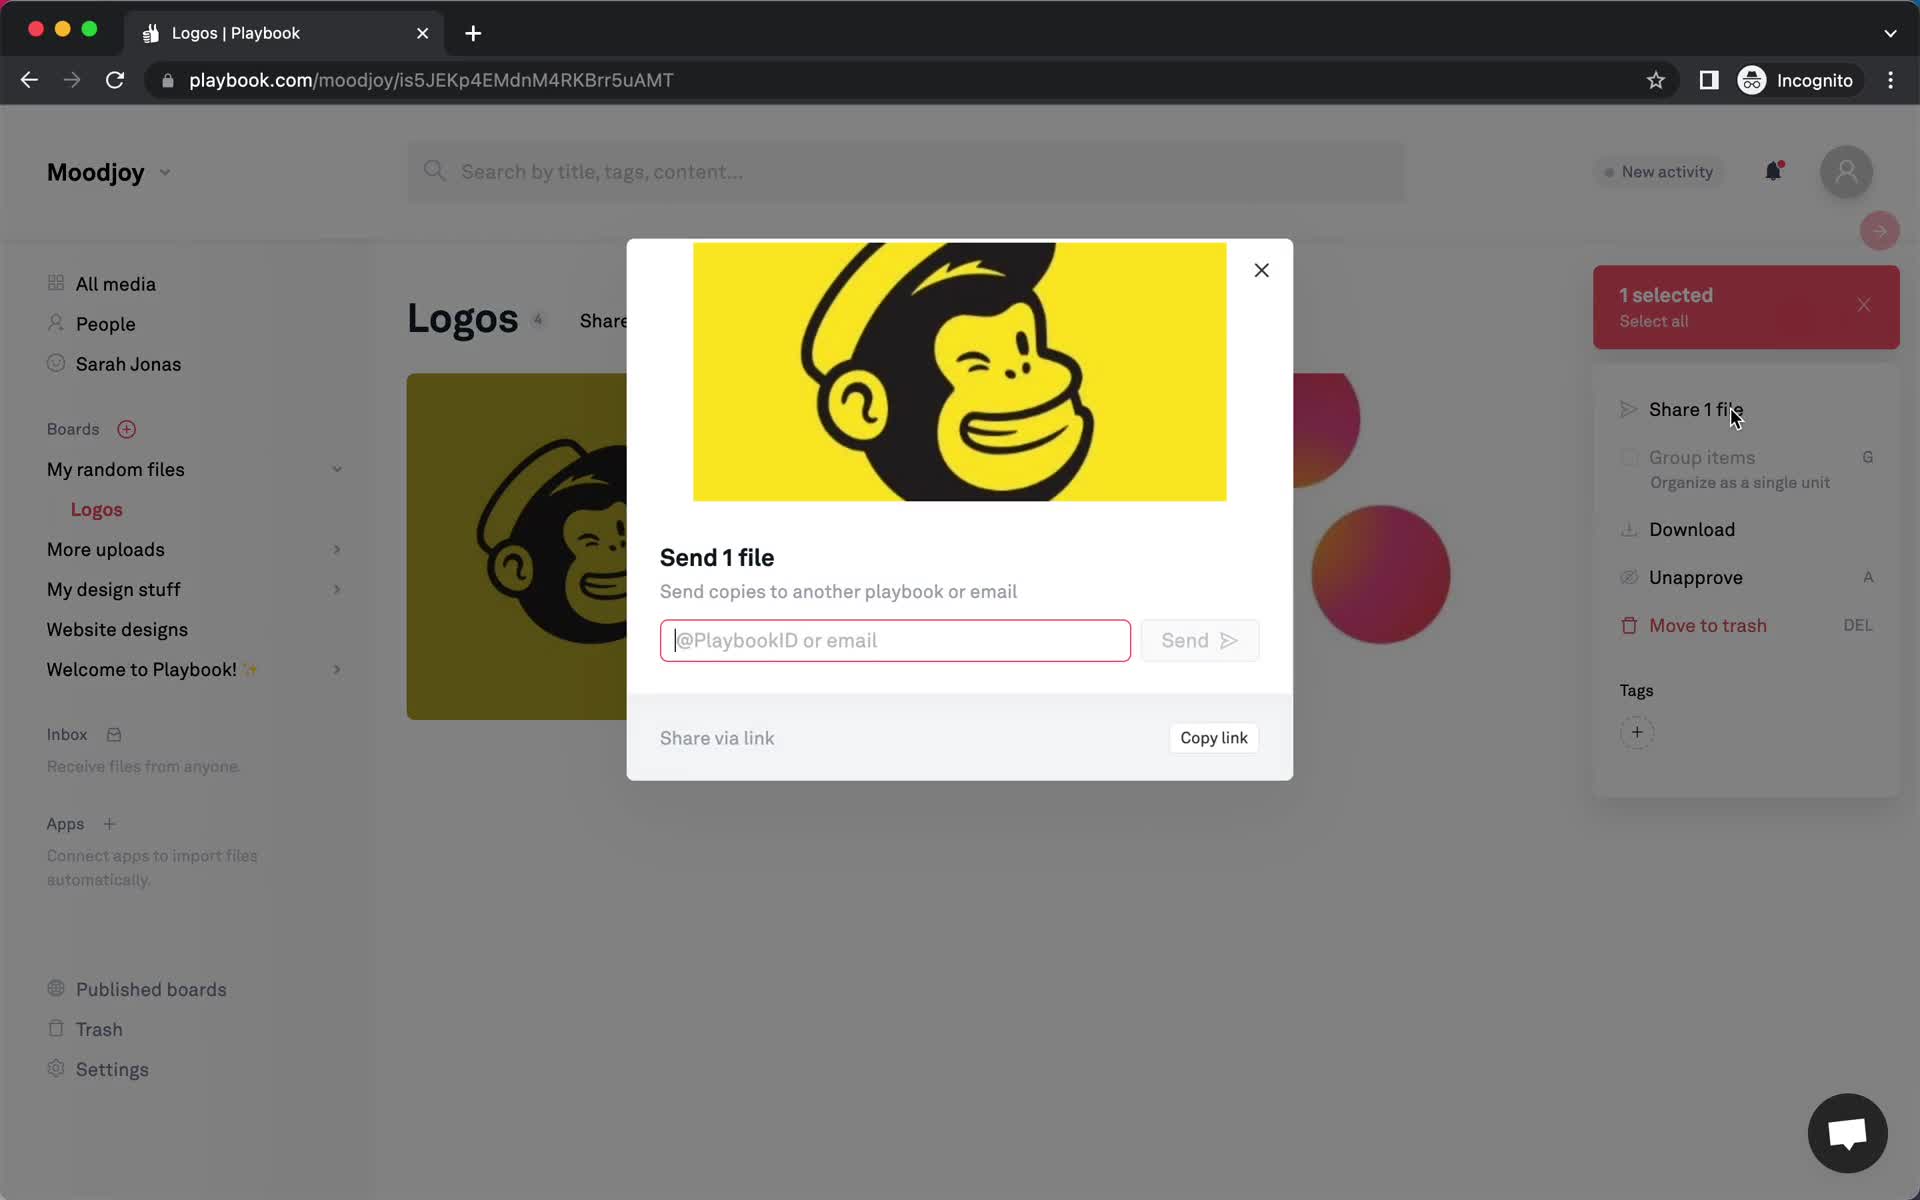Click the Share button beside Logos title
This screenshot has height=1200, width=1920.
[x=603, y=321]
